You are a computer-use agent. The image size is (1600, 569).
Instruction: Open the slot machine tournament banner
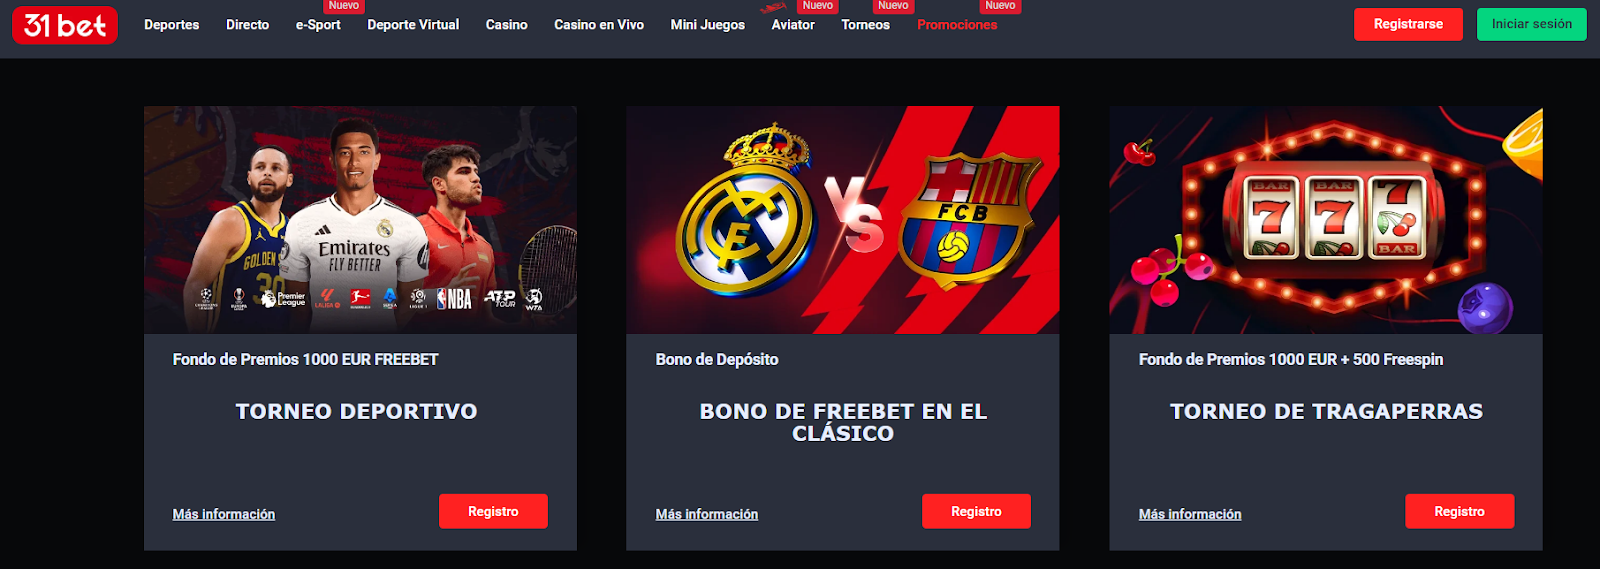(x=1325, y=220)
